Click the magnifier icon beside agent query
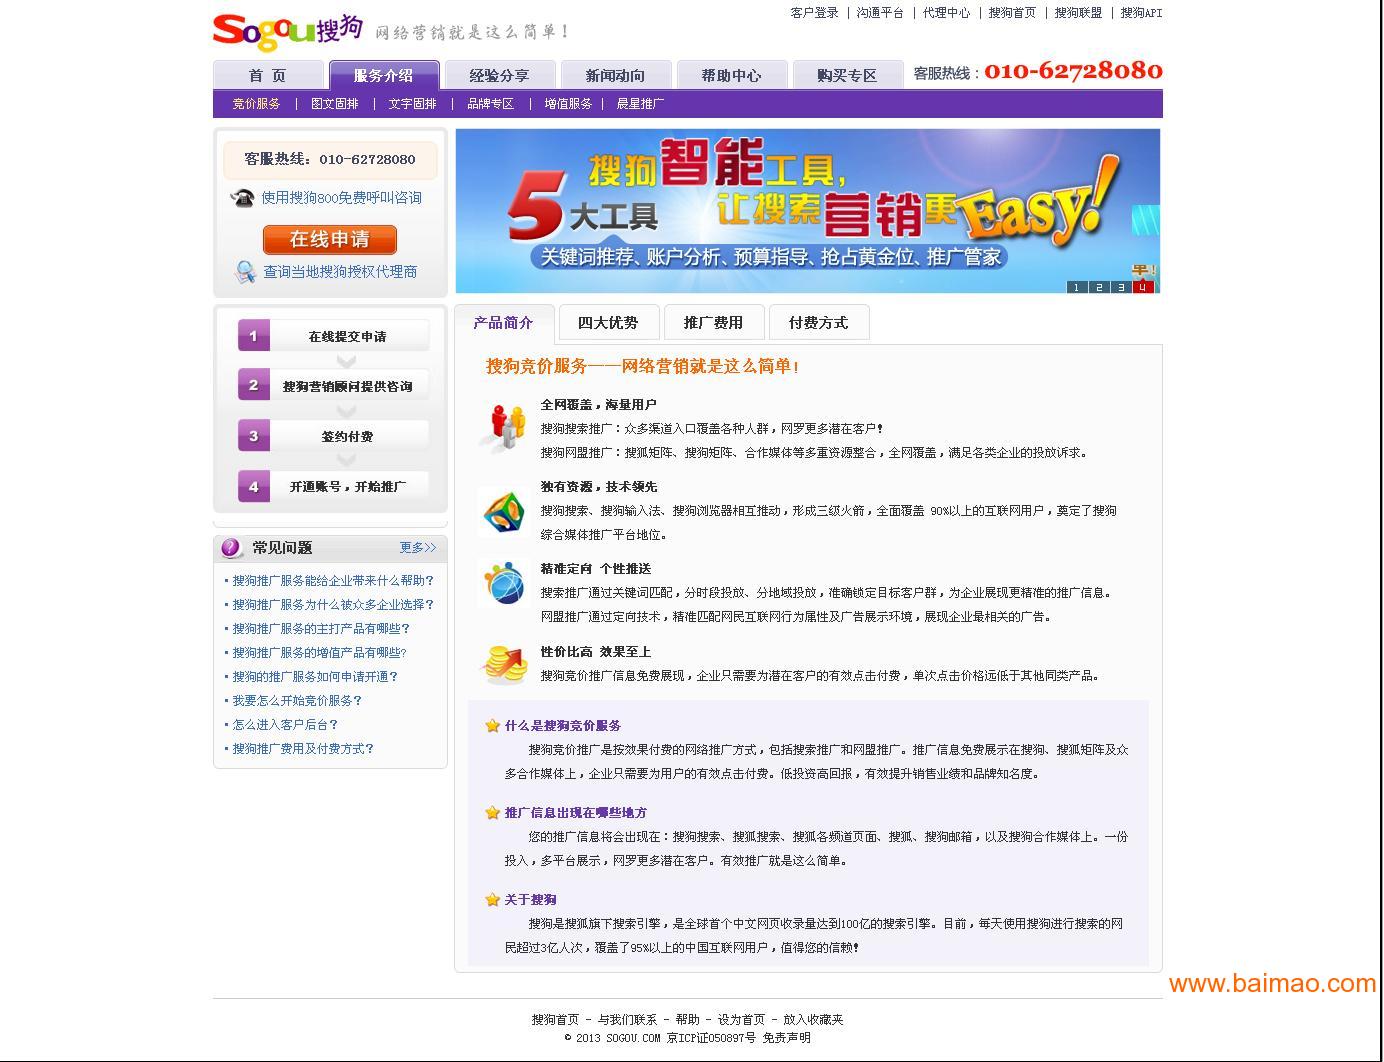 coord(245,272)
